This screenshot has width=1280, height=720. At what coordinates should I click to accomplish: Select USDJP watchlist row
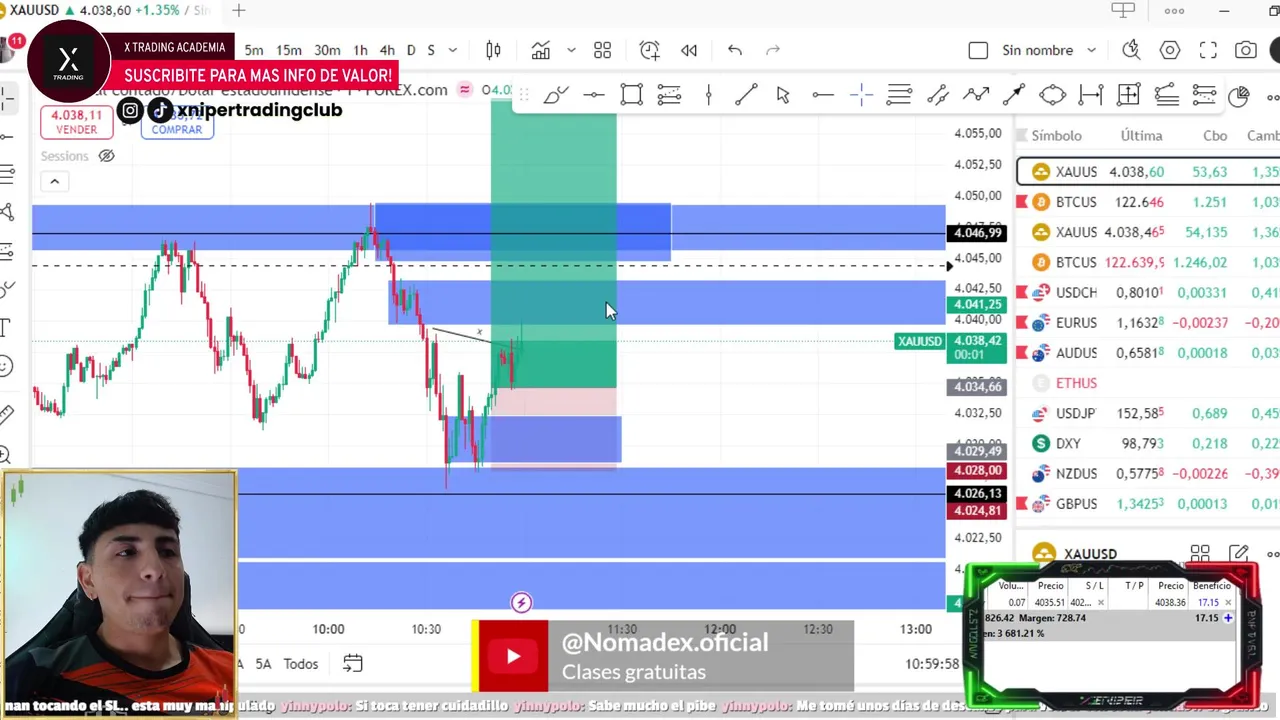point(1148,413)
